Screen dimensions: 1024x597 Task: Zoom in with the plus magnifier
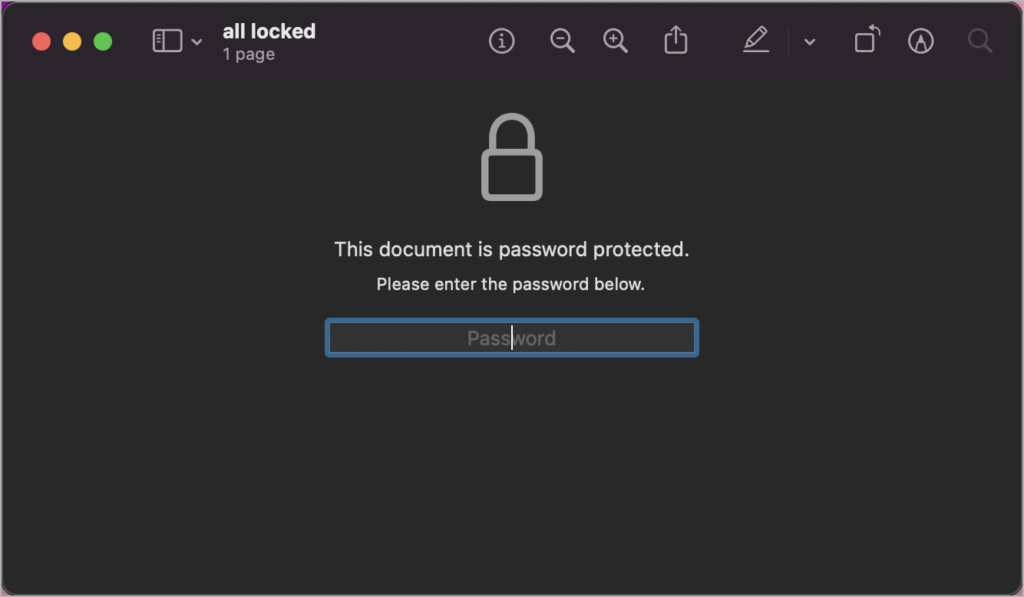(x=616, y=41)
